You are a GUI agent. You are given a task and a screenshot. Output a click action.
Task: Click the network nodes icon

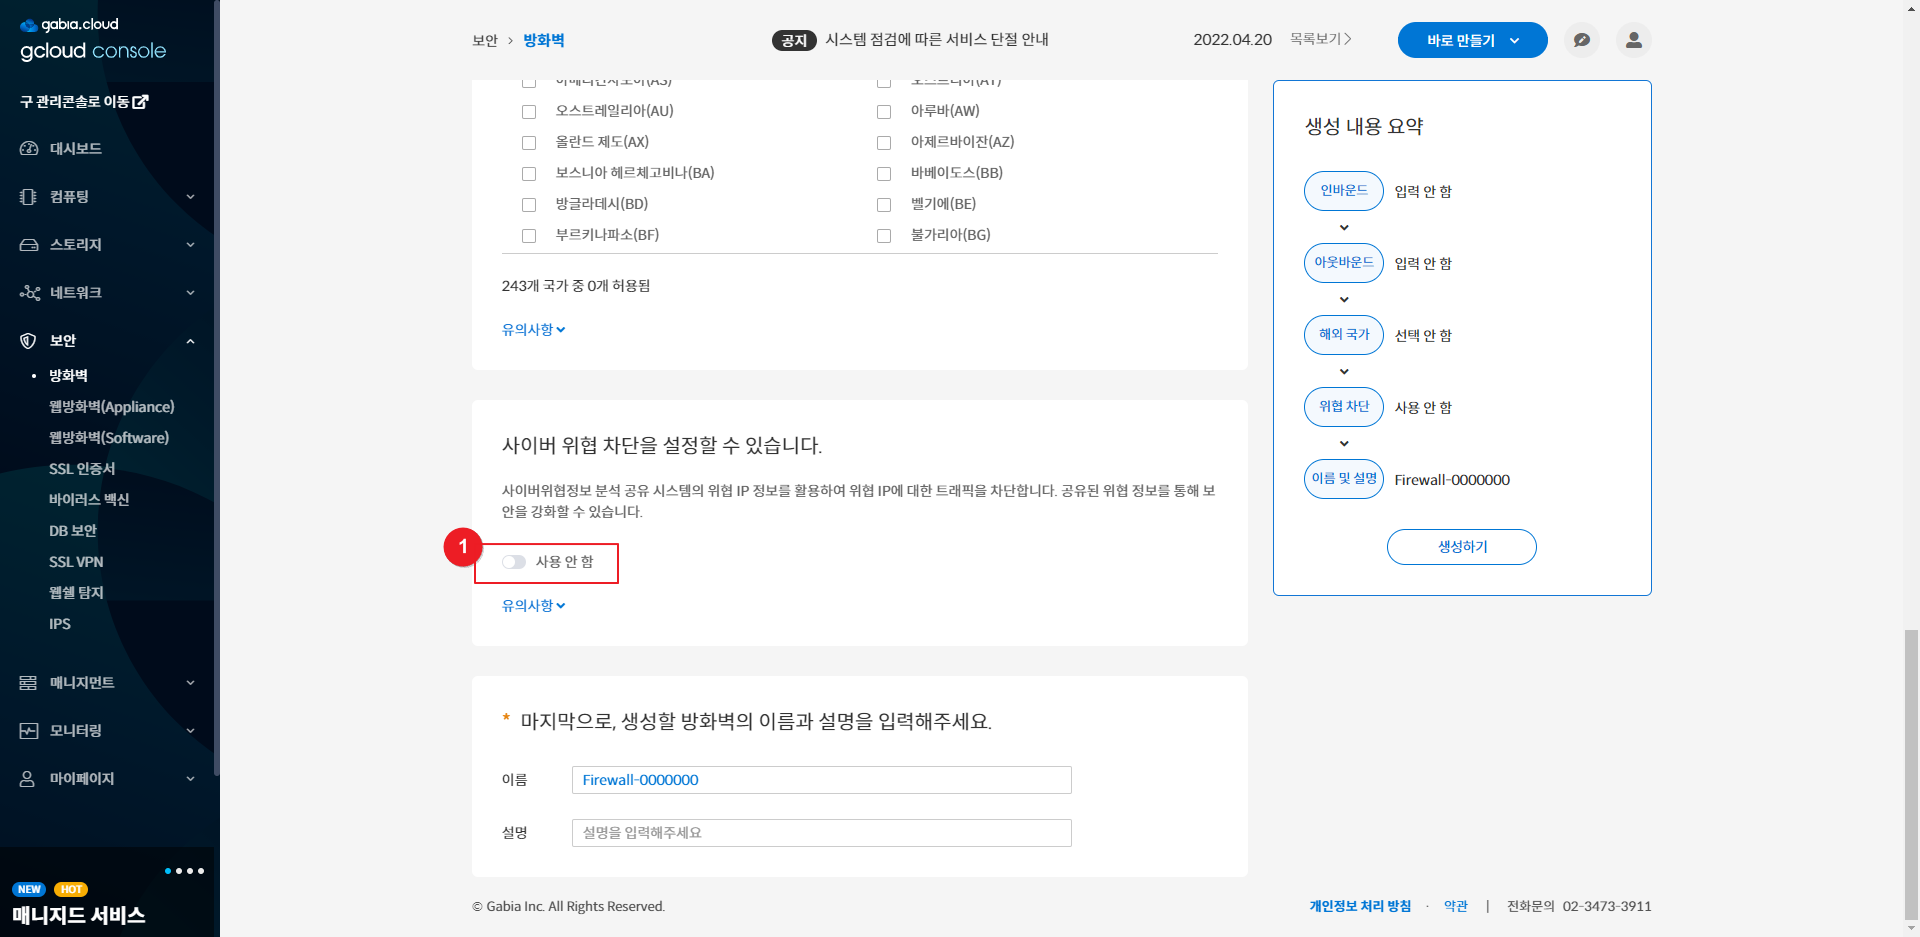29,293
